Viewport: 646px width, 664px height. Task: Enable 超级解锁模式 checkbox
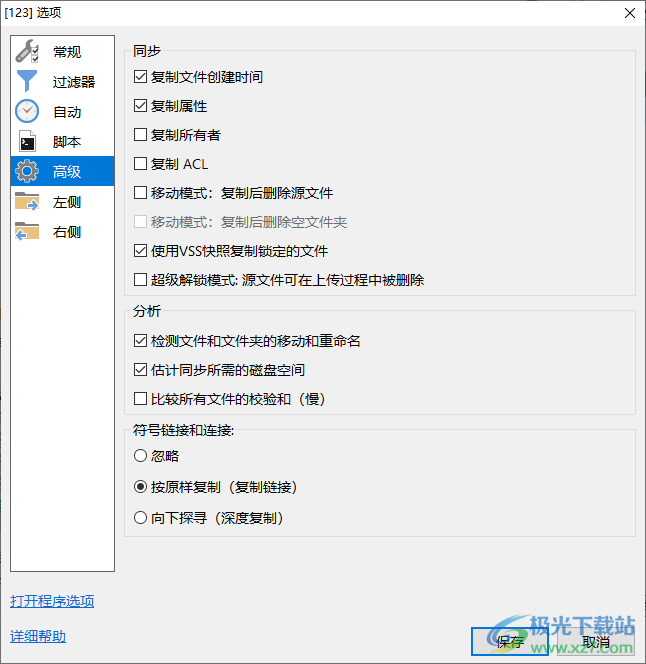coord(140,279)
